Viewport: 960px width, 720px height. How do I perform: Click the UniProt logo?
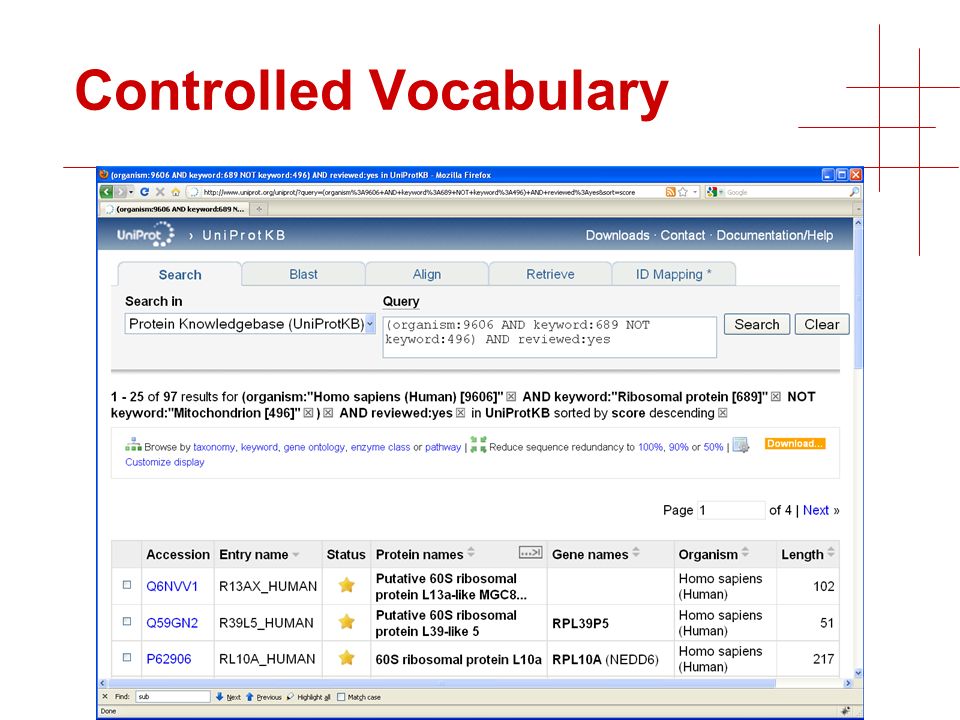point(146,234)
